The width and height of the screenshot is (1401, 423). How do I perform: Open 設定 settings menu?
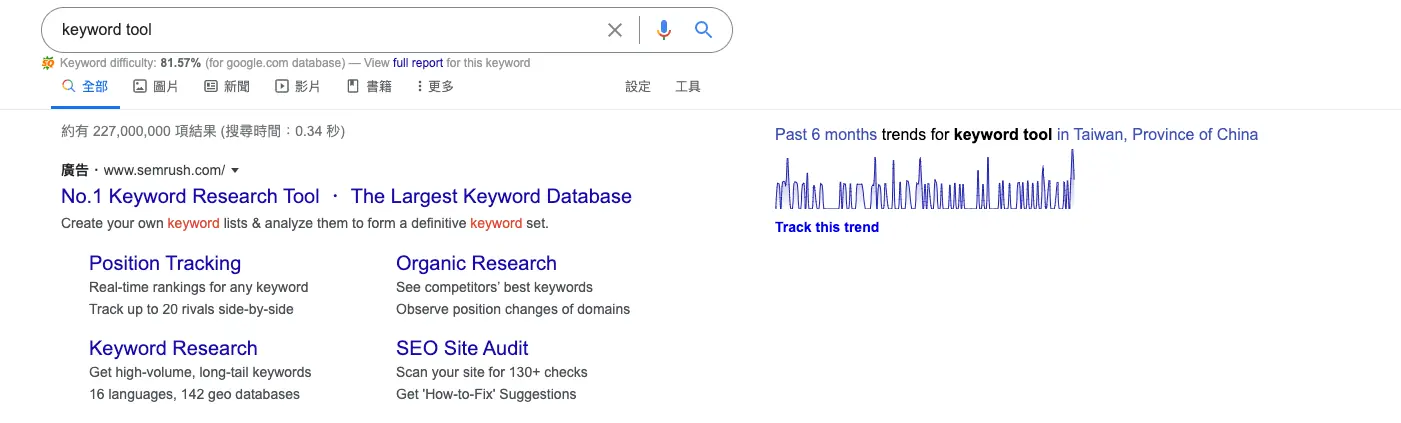click(638, 87)
